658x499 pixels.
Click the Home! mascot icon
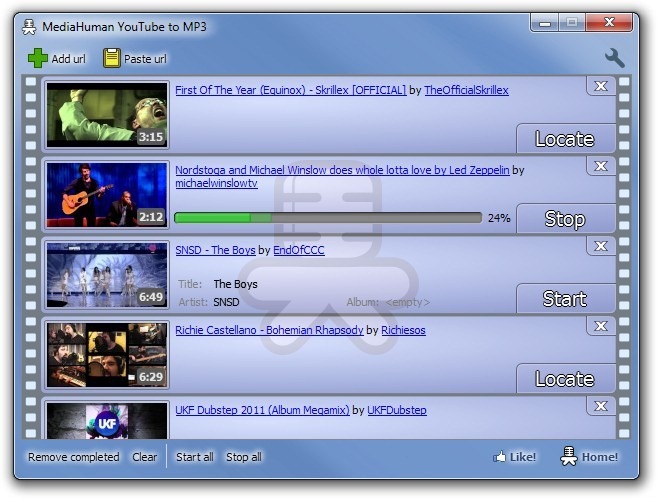click(x=569, y=456)
